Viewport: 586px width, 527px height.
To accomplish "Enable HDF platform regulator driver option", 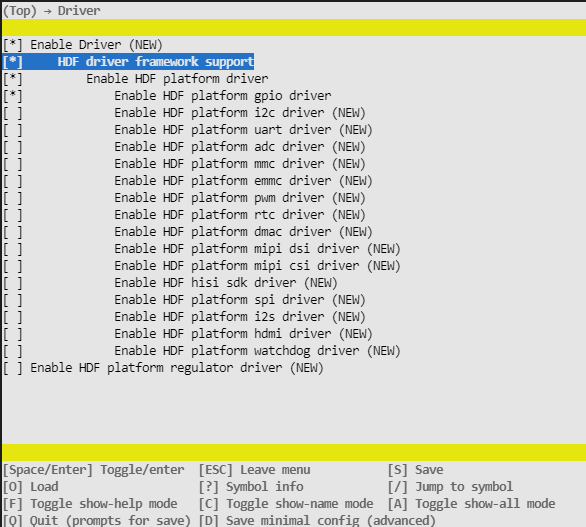I will pyautogui.click(x=163, y=368).
